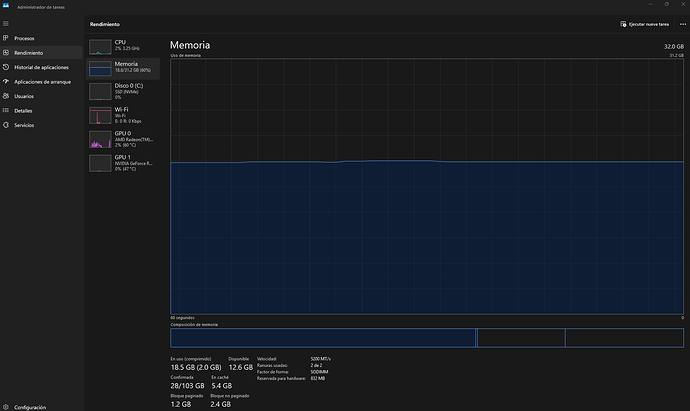Click the 12.6 GB Disponible value
Image resolution: width=690 pixels, height=411 pixels.
[241, 367]
